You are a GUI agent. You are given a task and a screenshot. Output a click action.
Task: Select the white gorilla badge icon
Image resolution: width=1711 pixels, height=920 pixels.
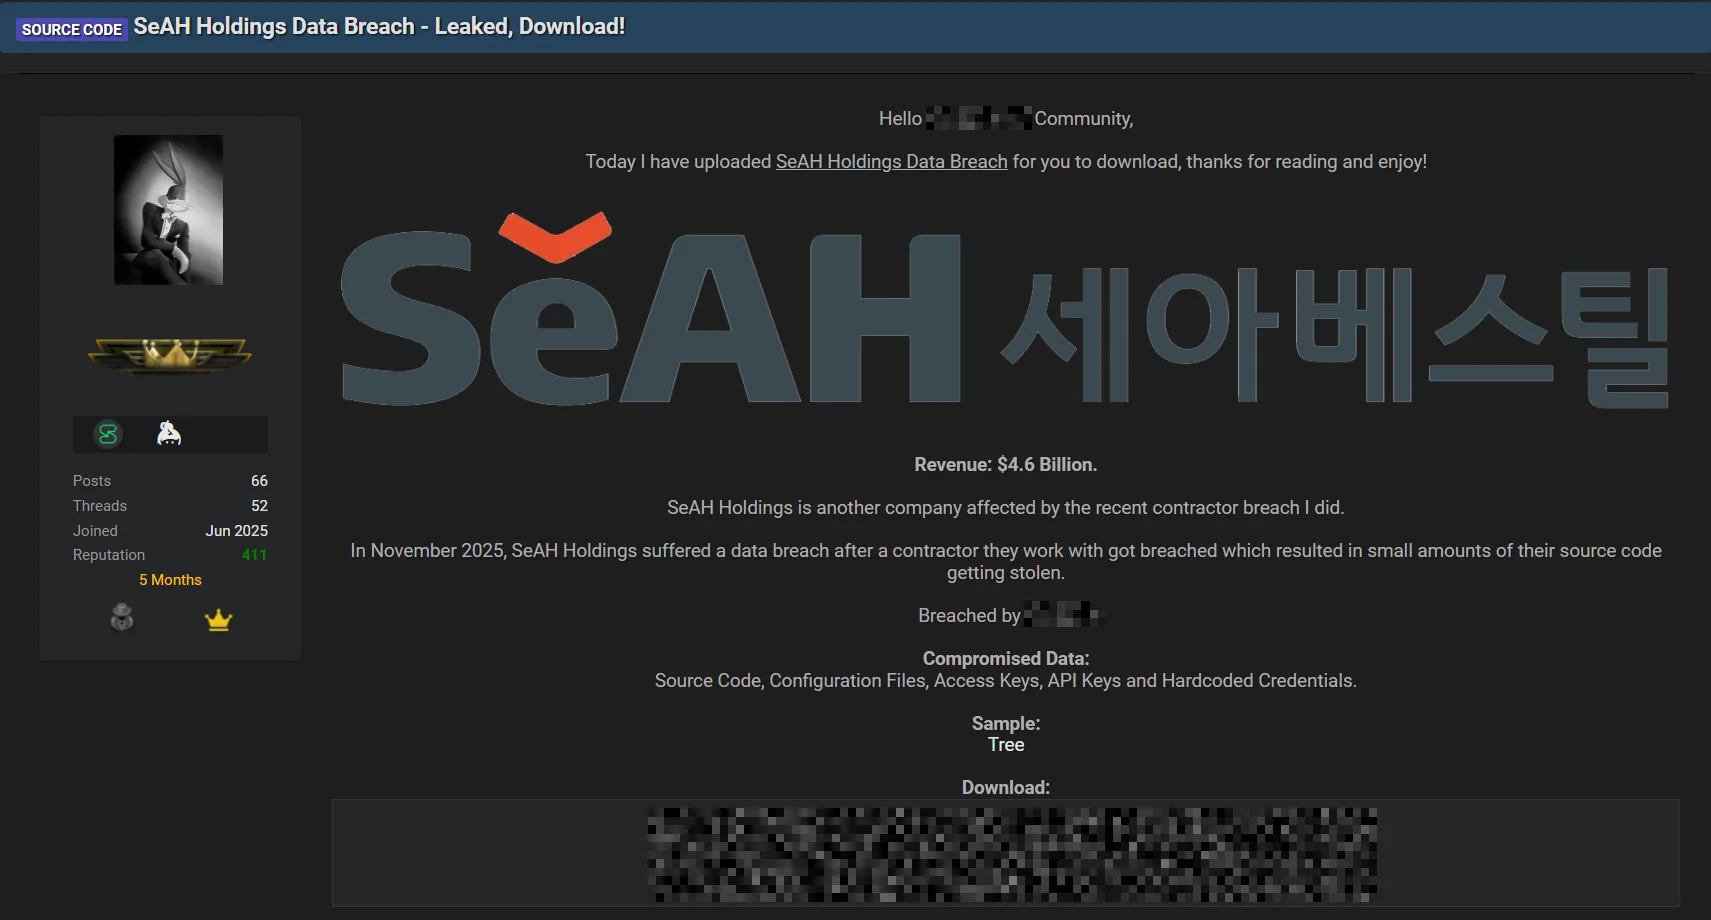(x=170, y=432)
